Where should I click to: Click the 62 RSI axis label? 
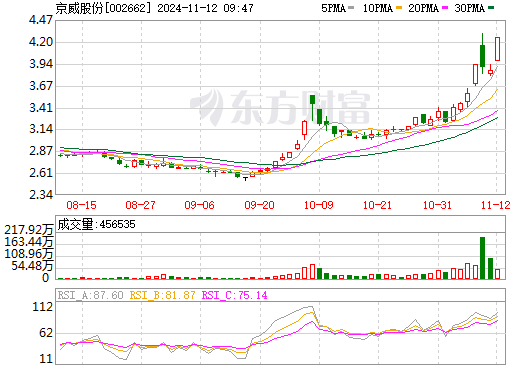point(46,333)
